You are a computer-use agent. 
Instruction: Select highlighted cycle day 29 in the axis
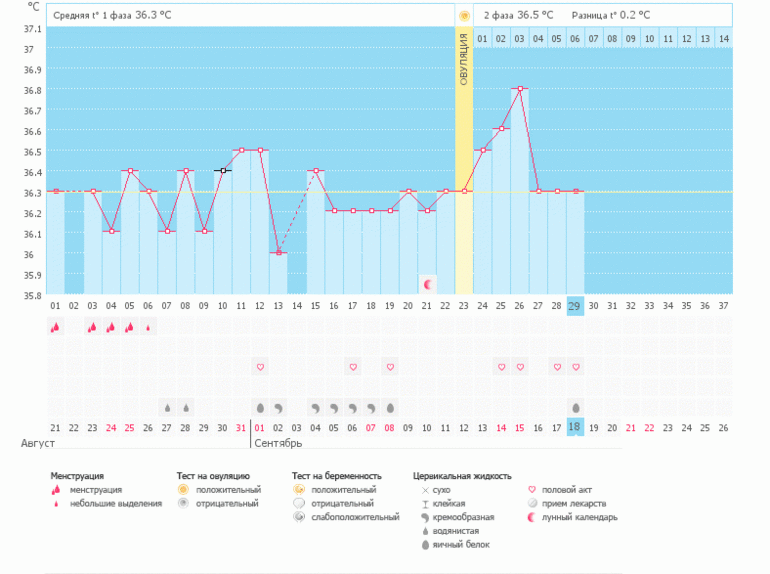click(575, 305)
